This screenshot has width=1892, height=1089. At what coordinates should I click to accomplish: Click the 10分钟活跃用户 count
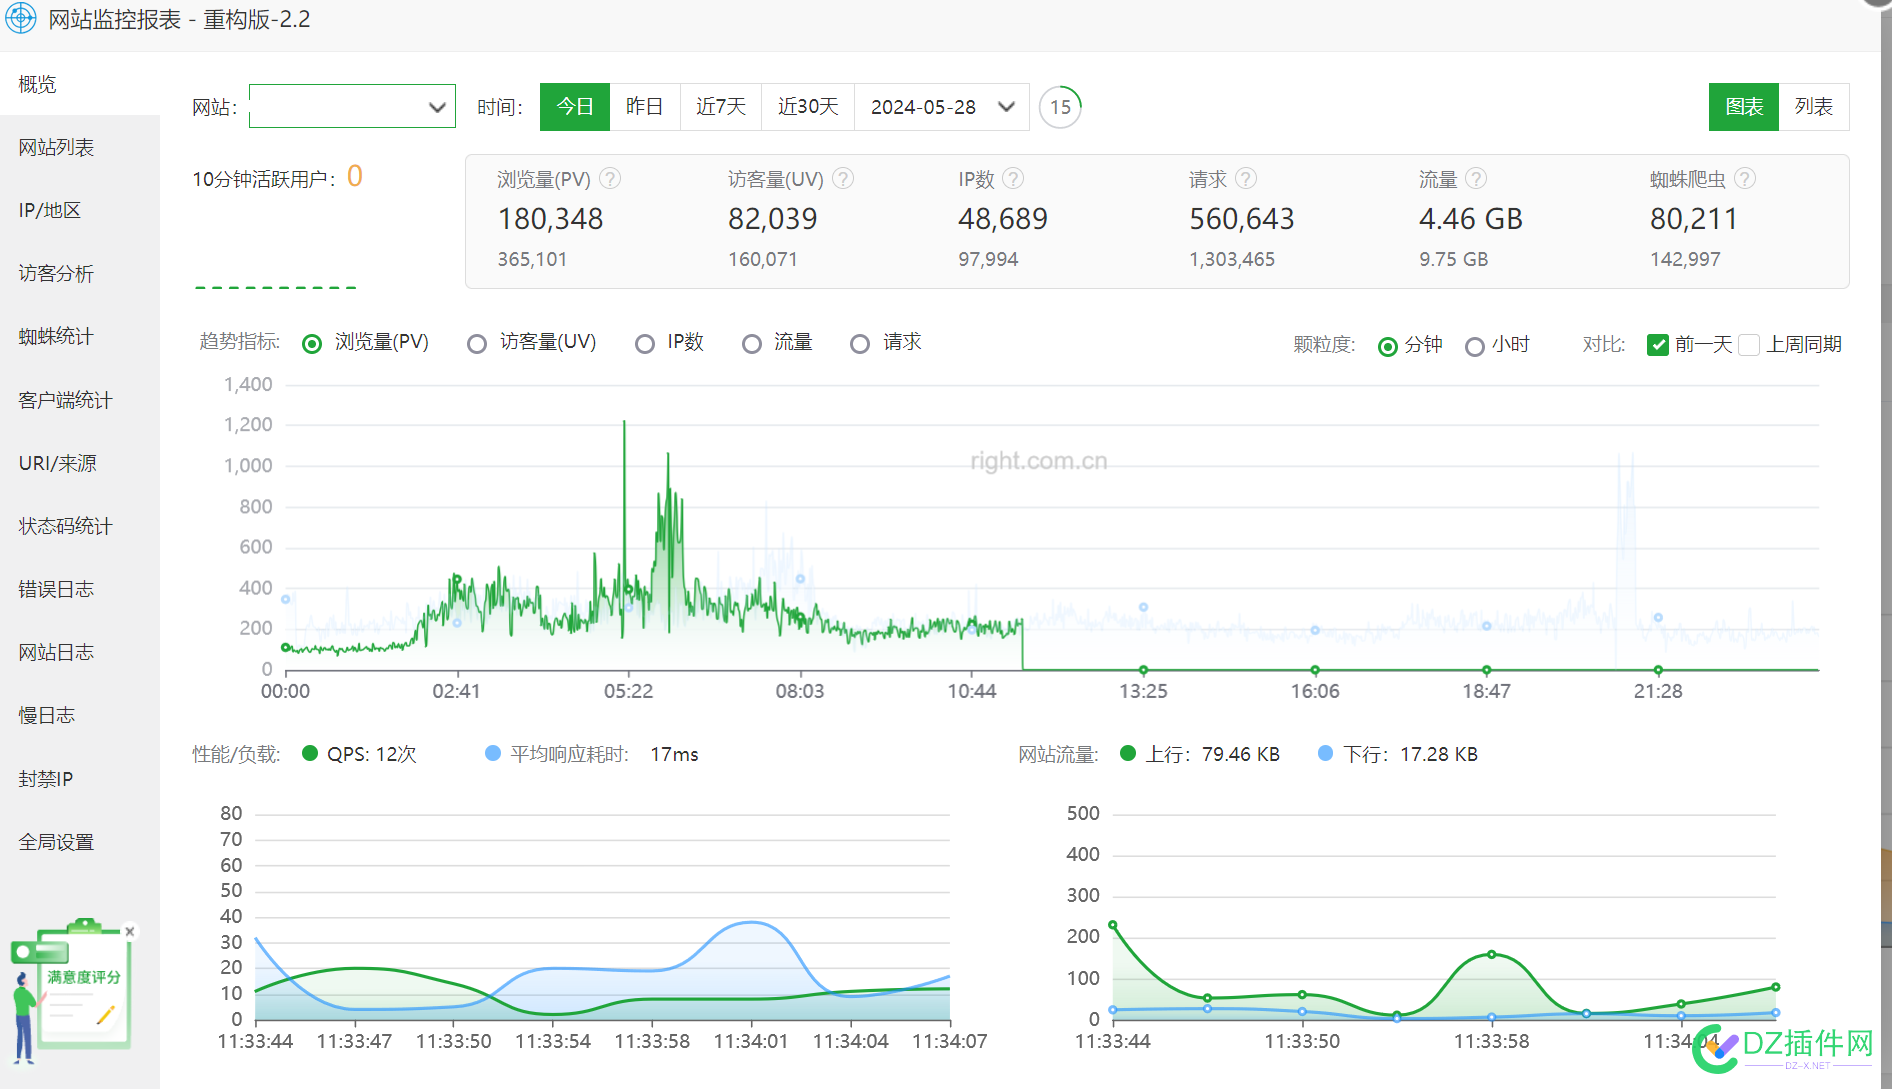pos(355,177)
